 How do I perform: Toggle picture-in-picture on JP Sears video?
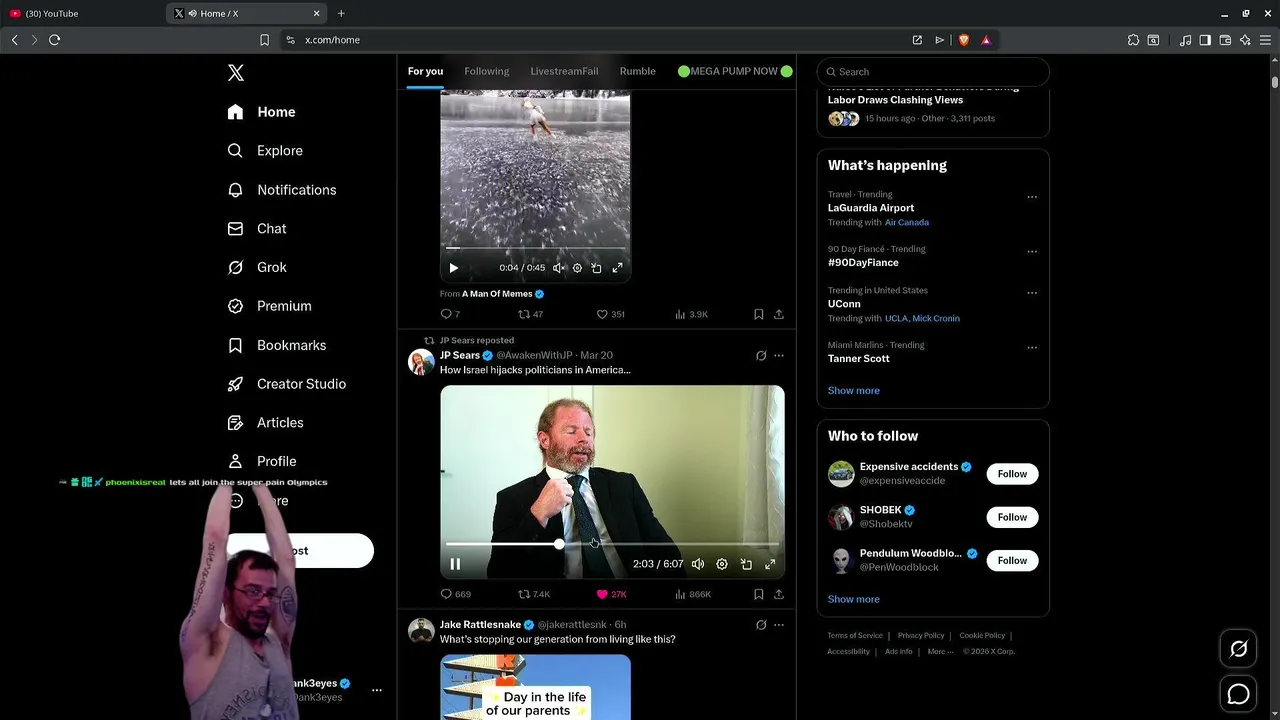coord(746,564)
